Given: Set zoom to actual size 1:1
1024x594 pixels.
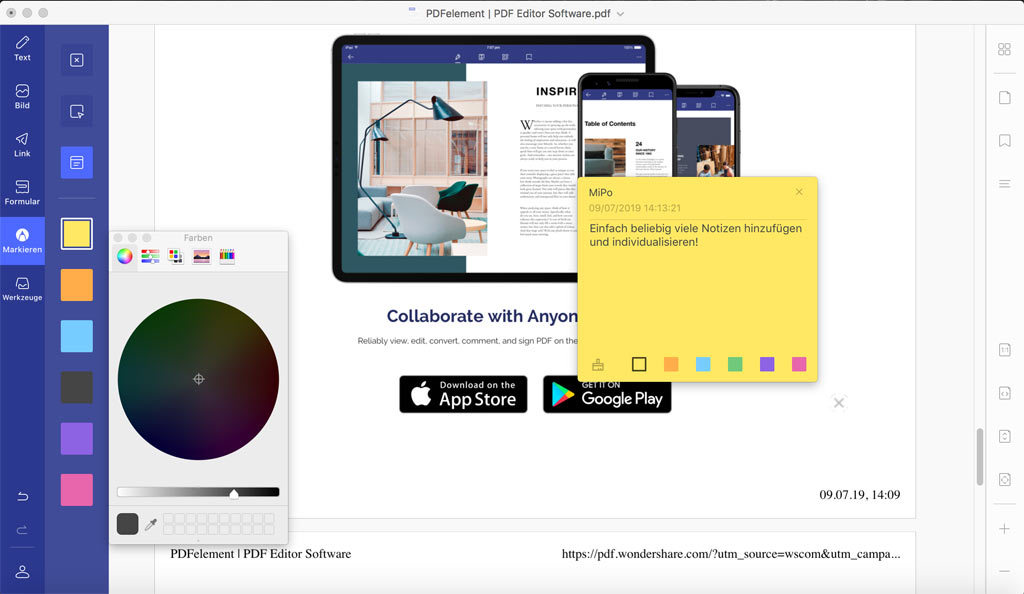Looking at the screenshot, I should pyautogui.click(x=1004, y=350).
